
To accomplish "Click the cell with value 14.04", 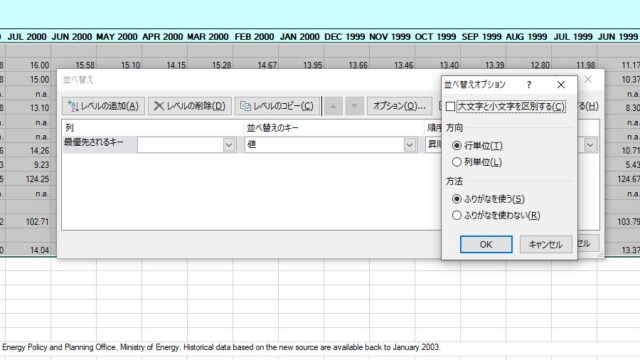I will coord(28,250).
